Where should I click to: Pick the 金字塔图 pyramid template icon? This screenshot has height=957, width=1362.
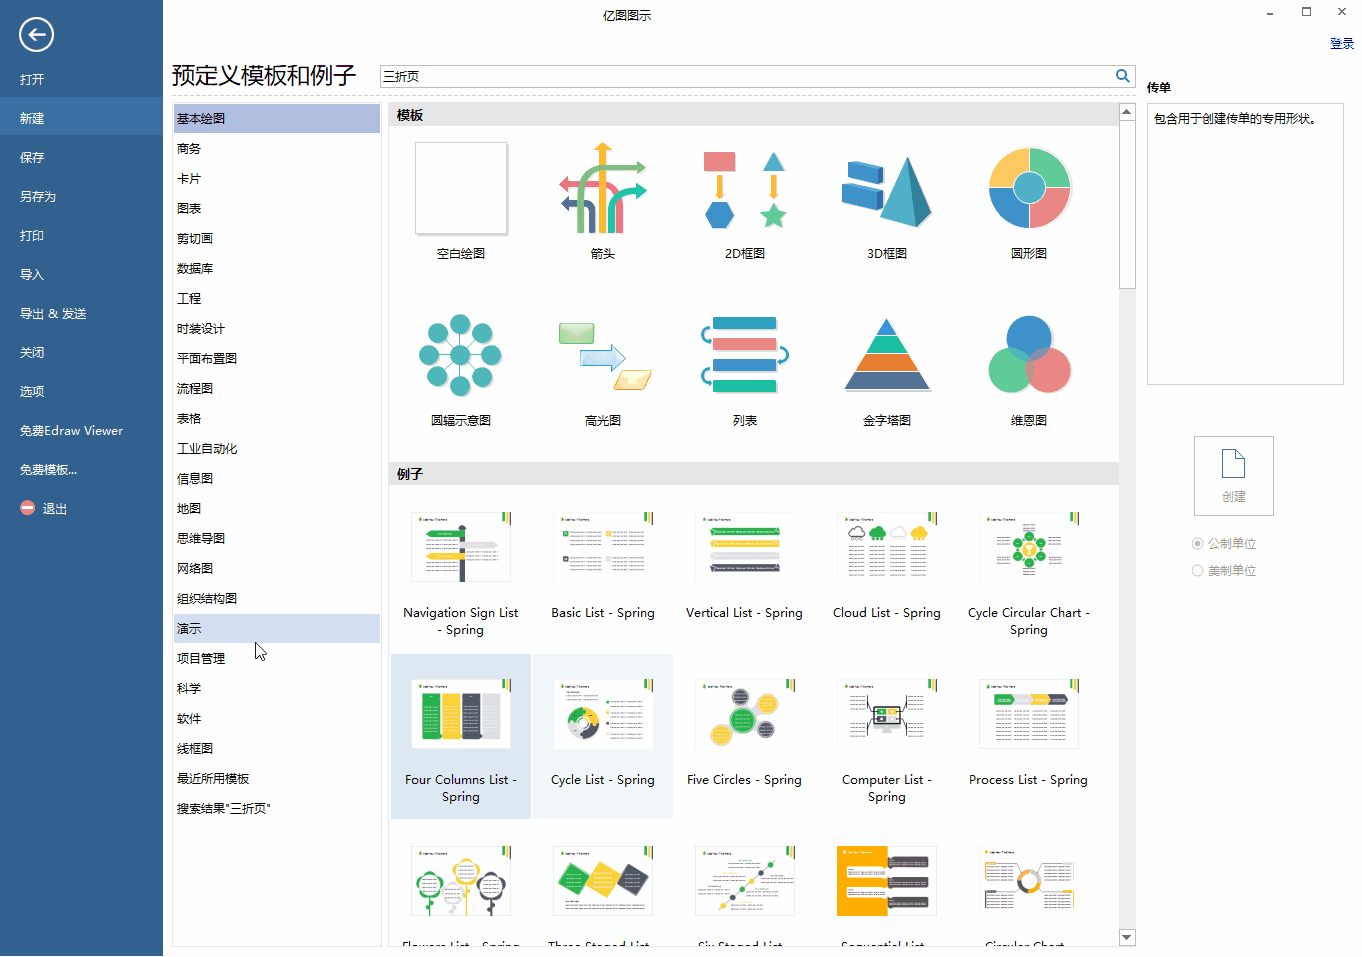[887, 356]
